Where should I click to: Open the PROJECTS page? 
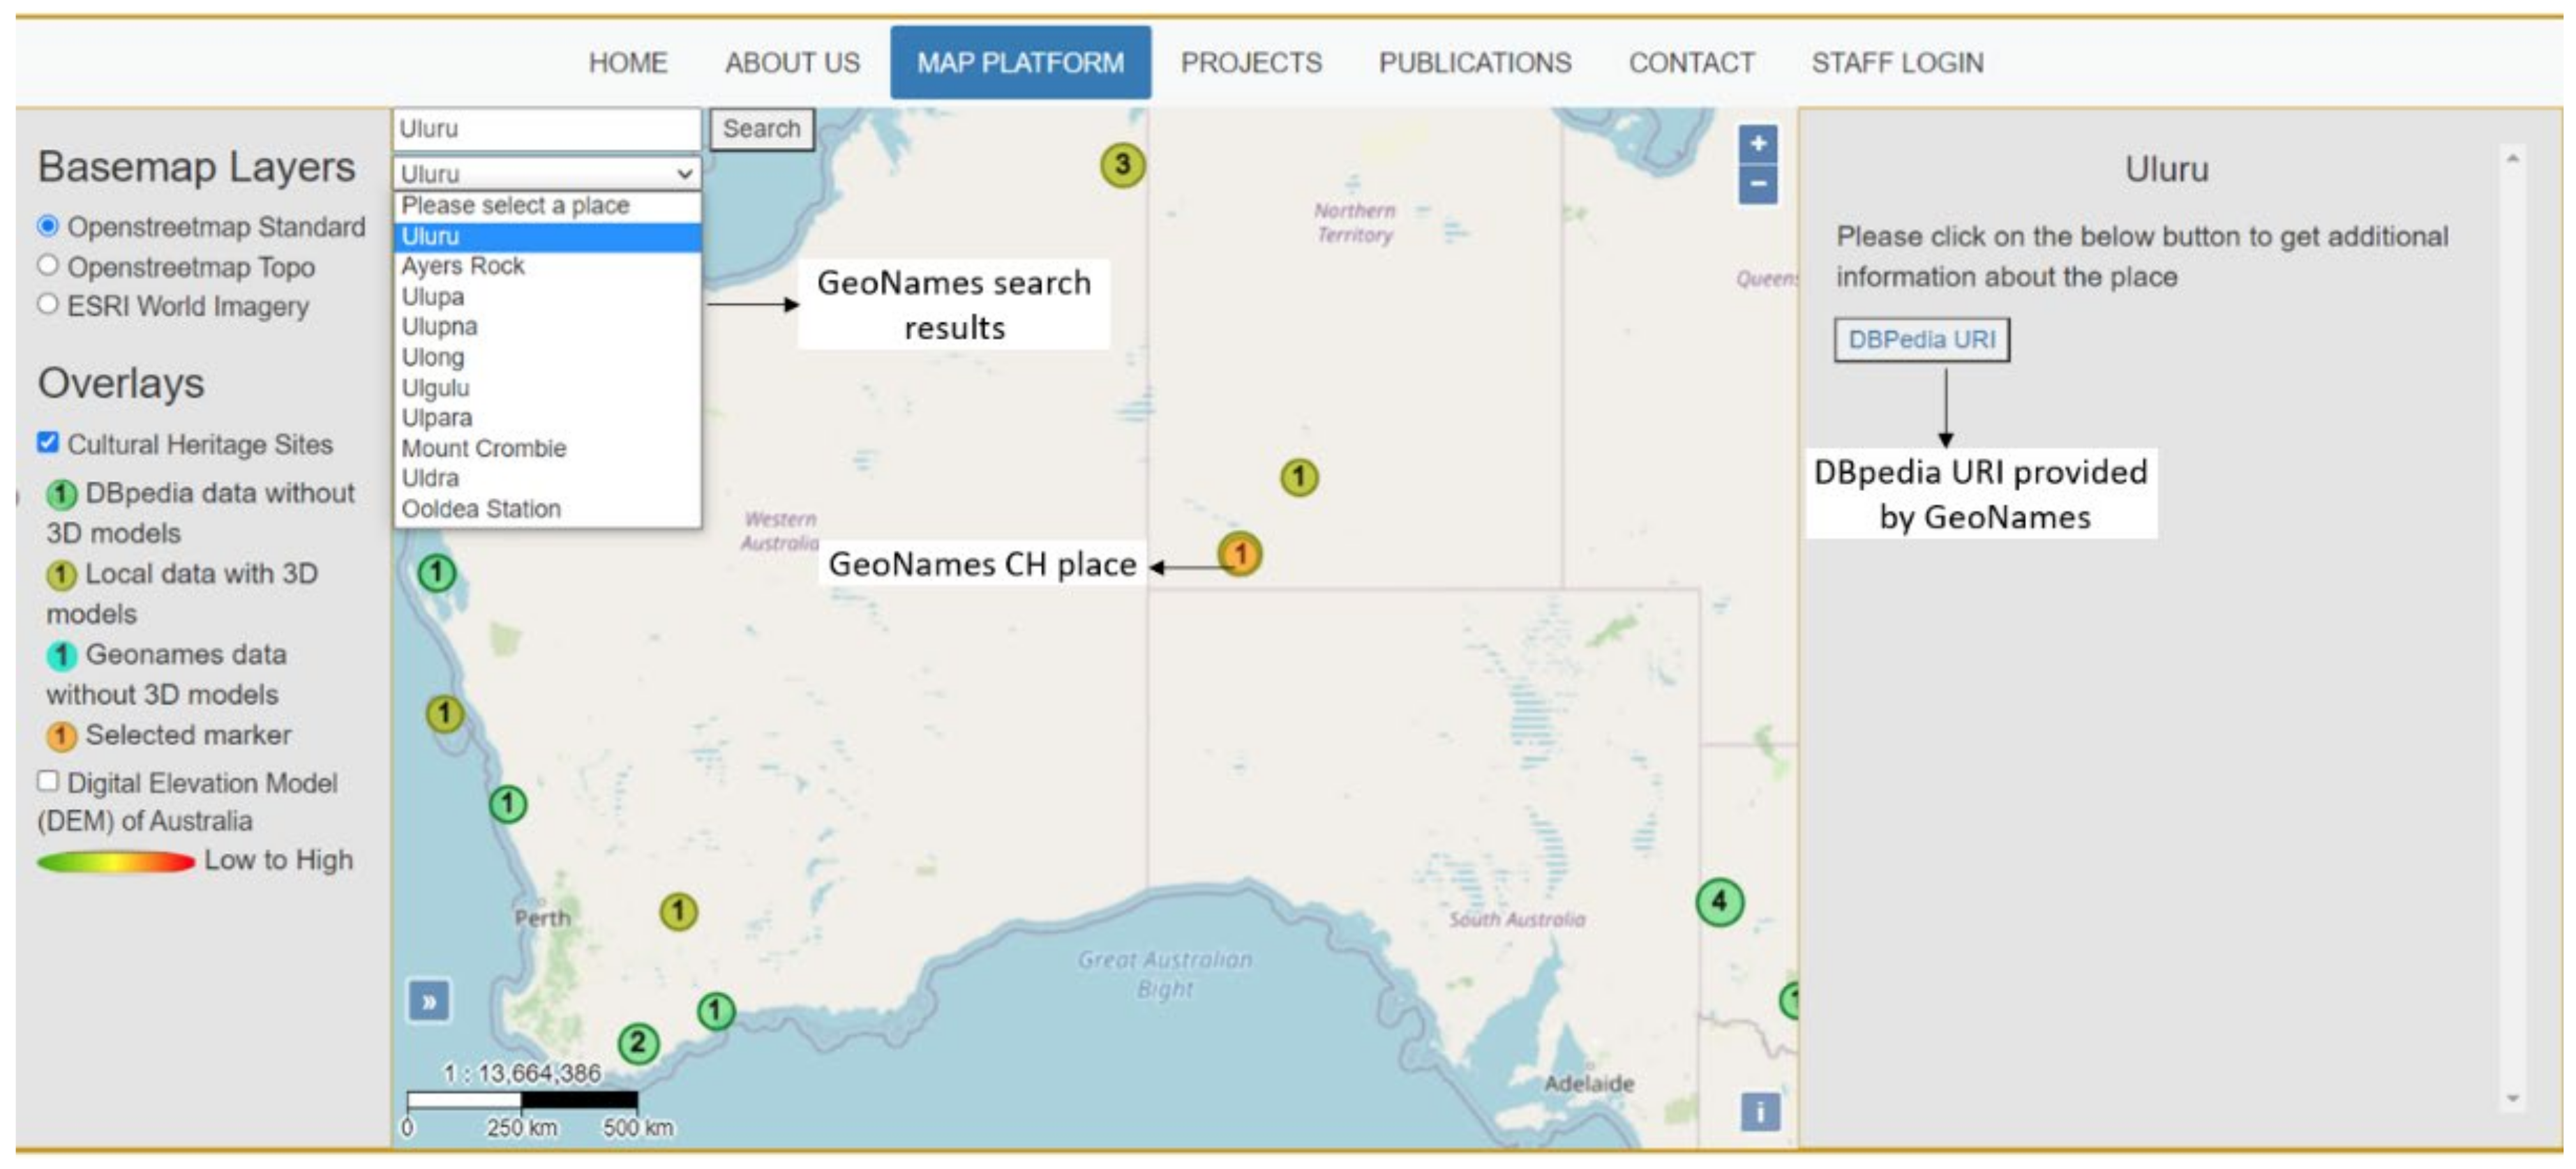pyautogui.click(x=1251, y=63)
